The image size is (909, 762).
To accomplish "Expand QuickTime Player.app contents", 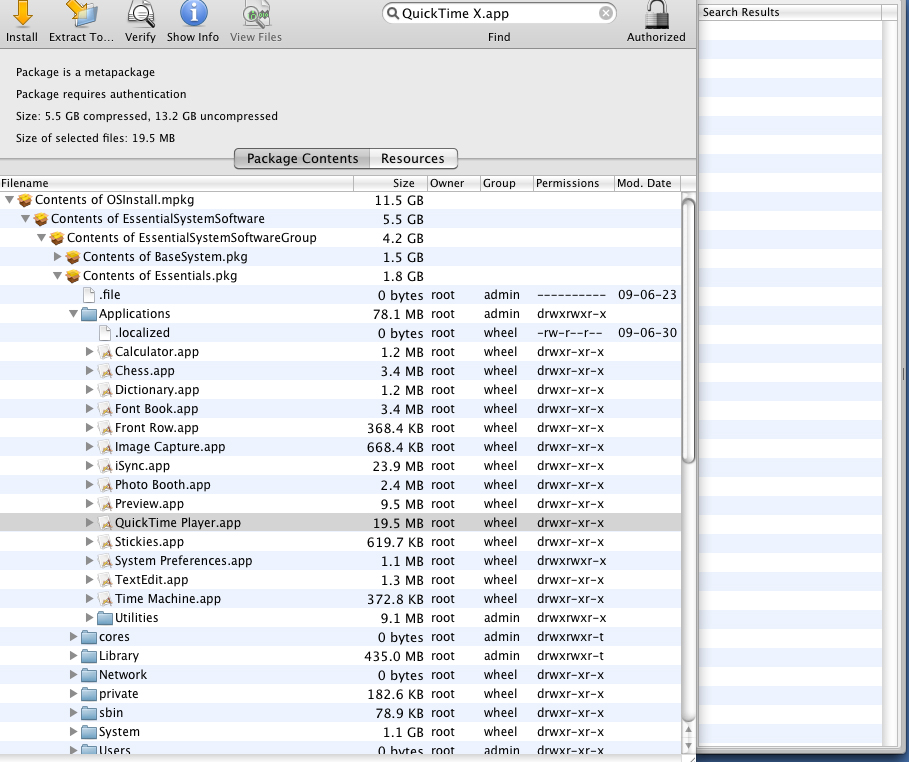I will click(89, 523).
